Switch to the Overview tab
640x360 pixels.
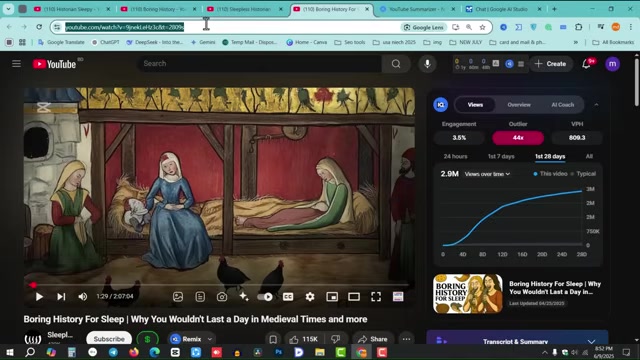[x=519, y=105]
